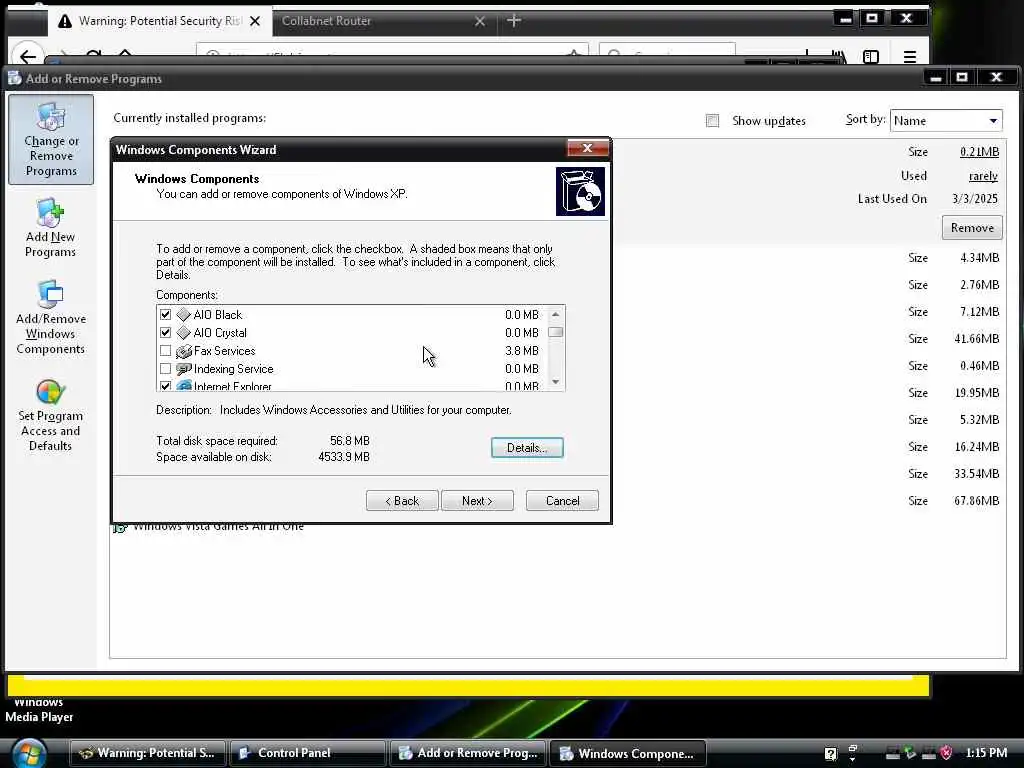Switch to Add or Remove Prog... taskbar button

468,753
